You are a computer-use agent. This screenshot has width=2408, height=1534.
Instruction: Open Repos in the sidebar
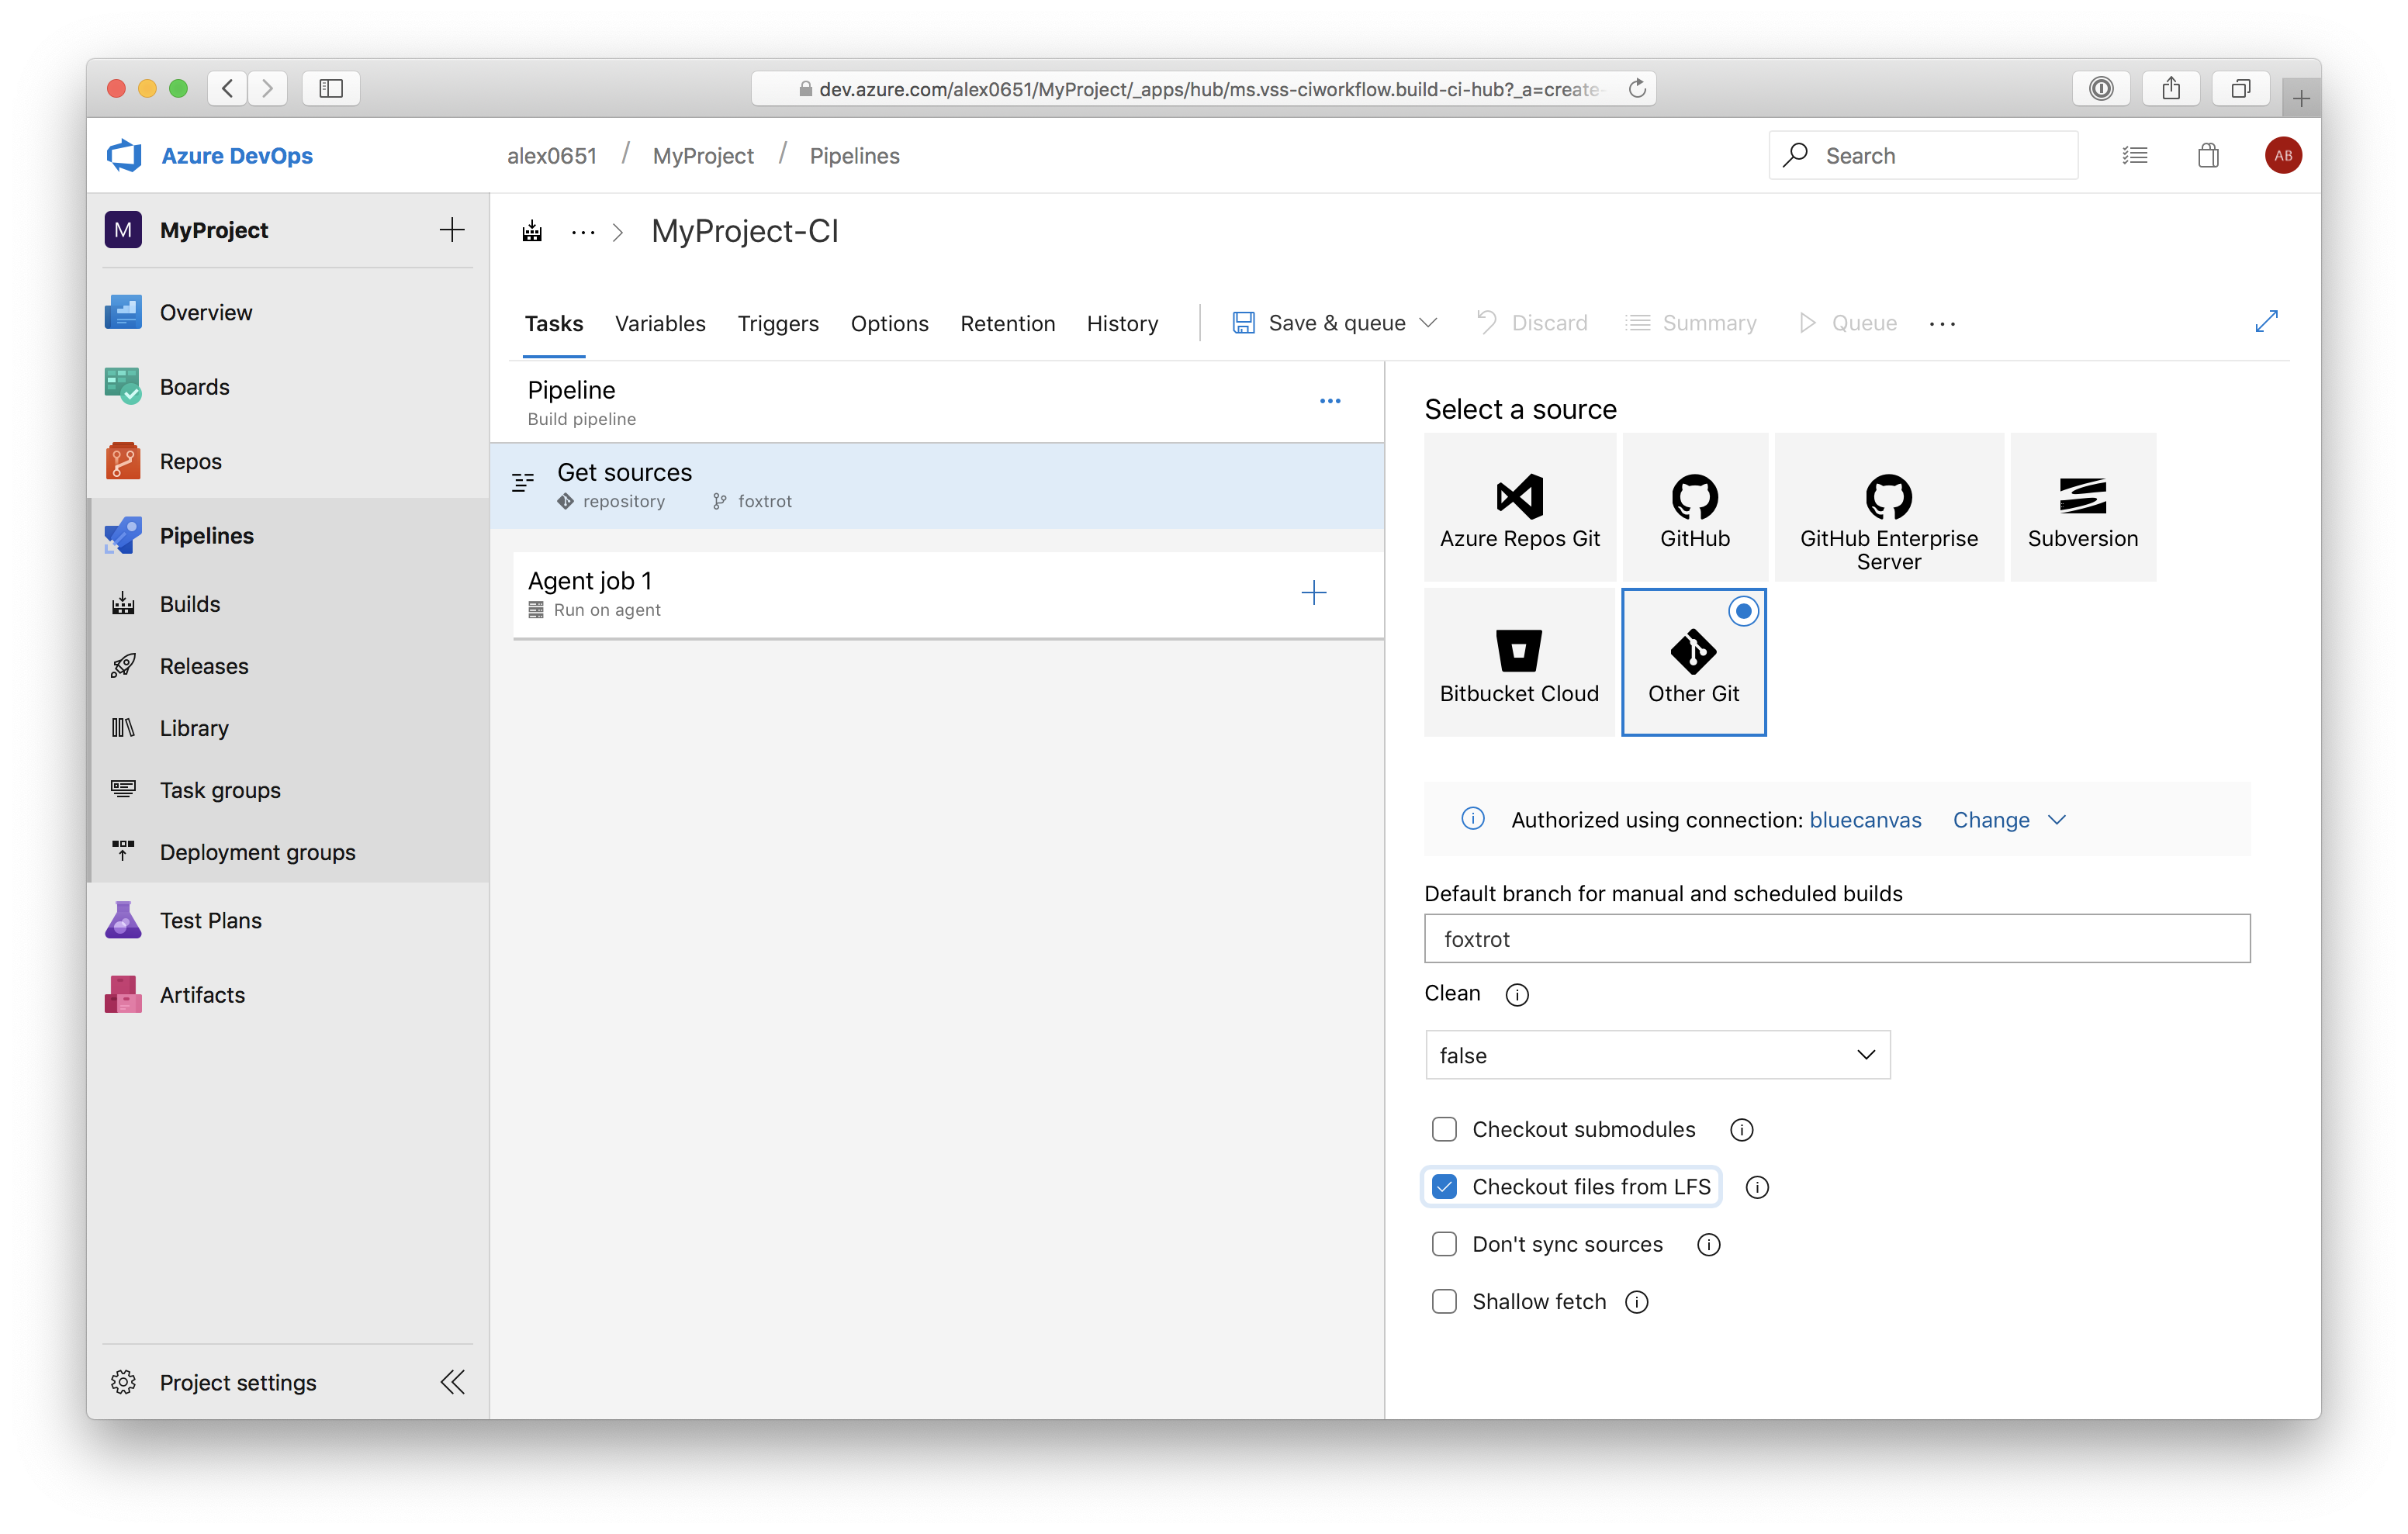(190, 461)
